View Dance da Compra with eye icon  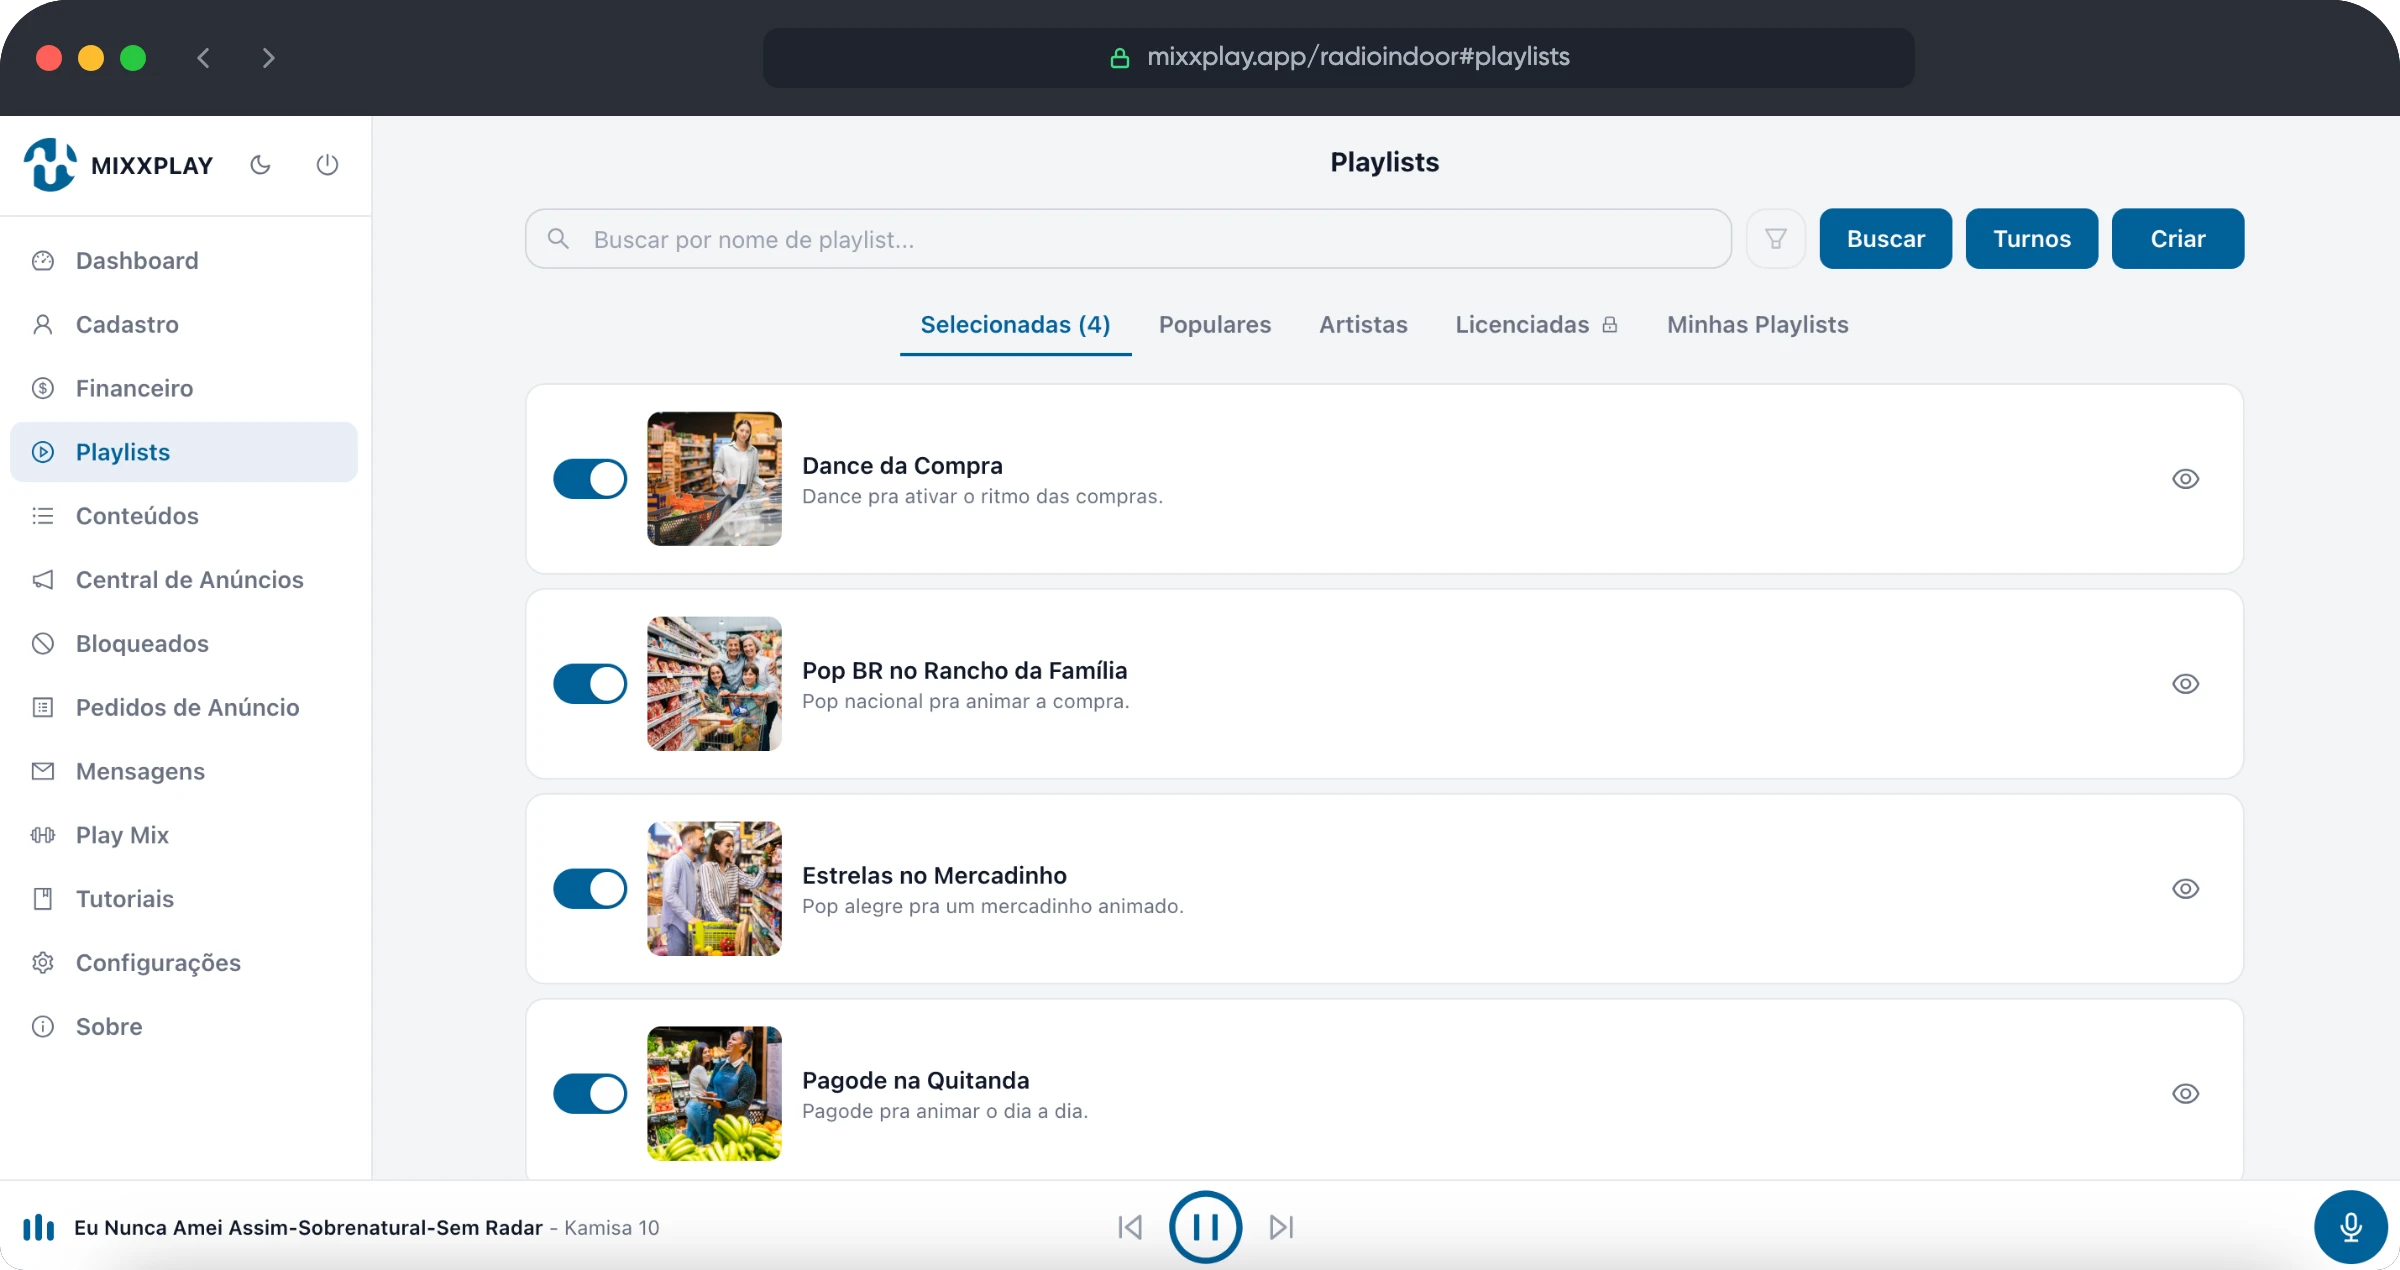point(2186,479)
